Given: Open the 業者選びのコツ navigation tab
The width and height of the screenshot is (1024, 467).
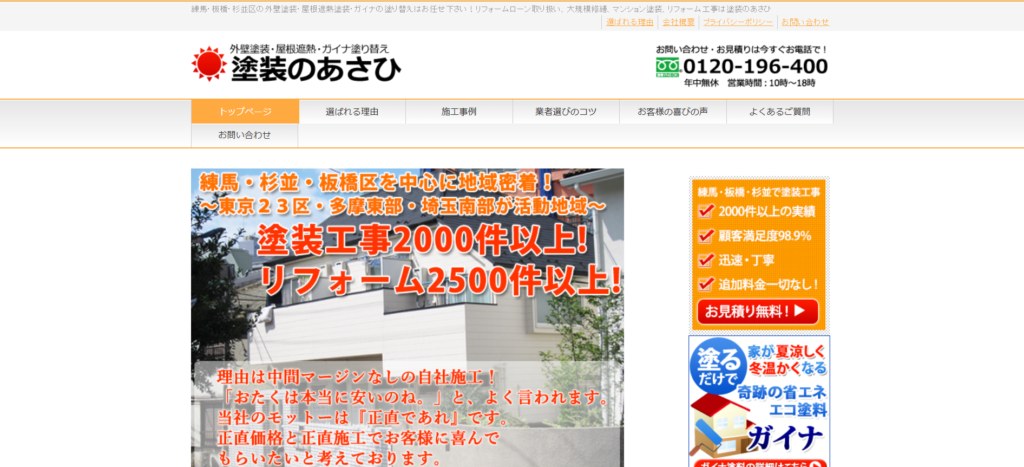Looking at the screenshot, I should pyautogui.click(x=566, y=112).
